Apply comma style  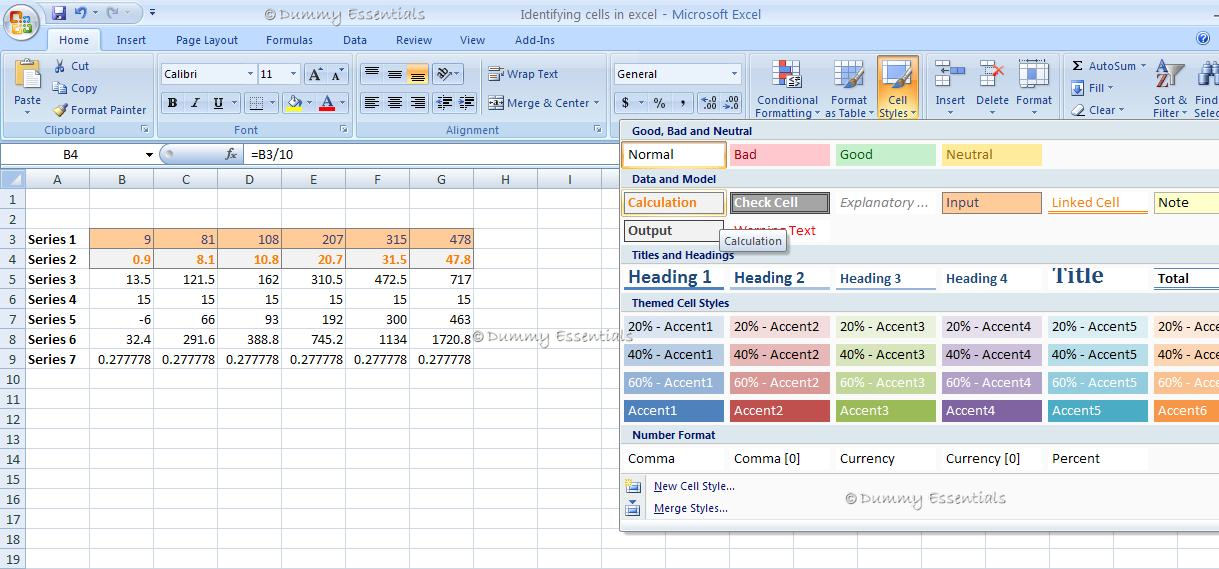pyautogui.click(x=682, y=103)
